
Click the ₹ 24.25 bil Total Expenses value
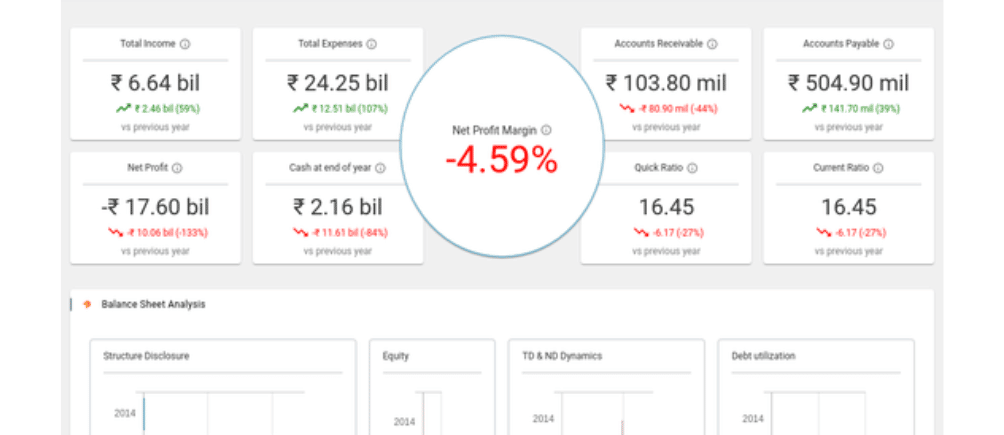(337, 83)
